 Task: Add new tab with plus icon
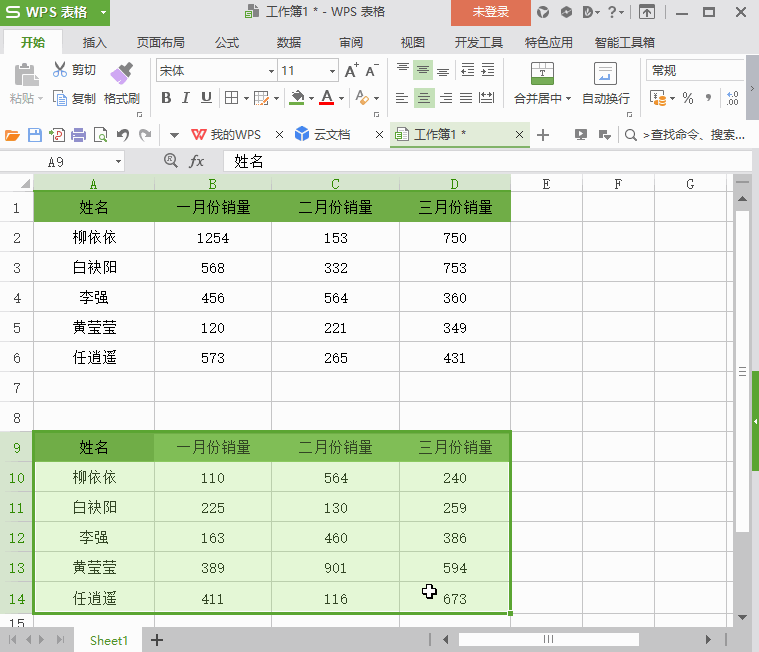pos(543,135)
